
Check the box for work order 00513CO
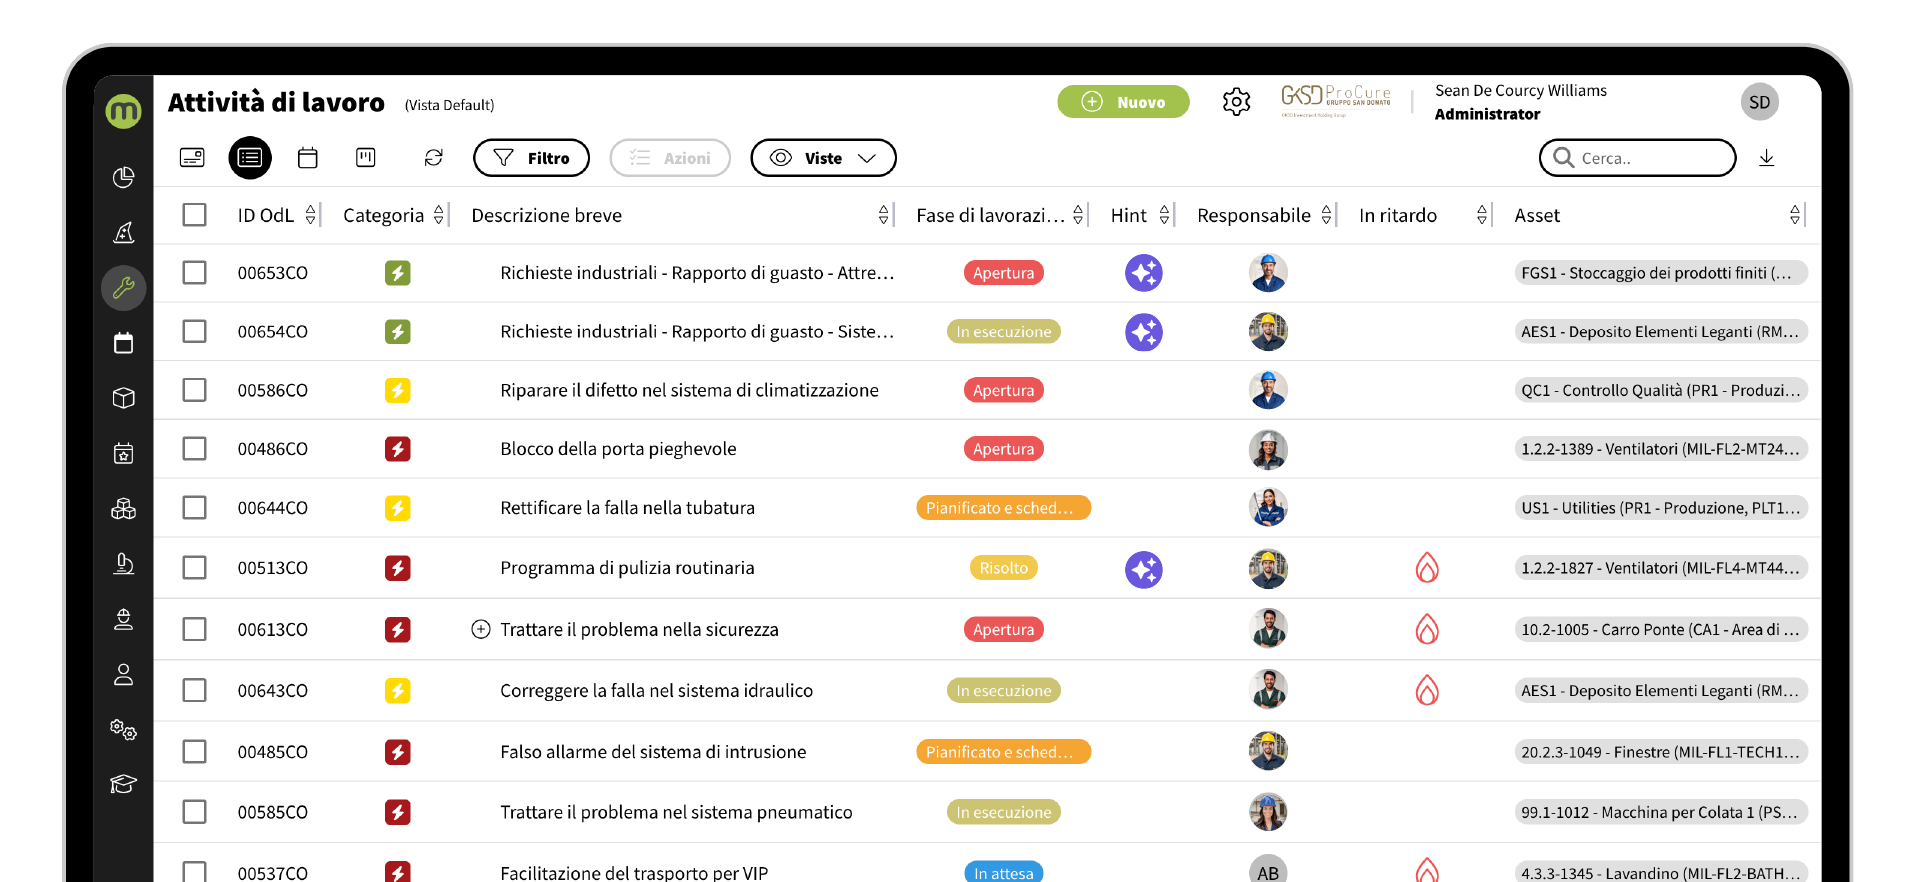point(195,568)
